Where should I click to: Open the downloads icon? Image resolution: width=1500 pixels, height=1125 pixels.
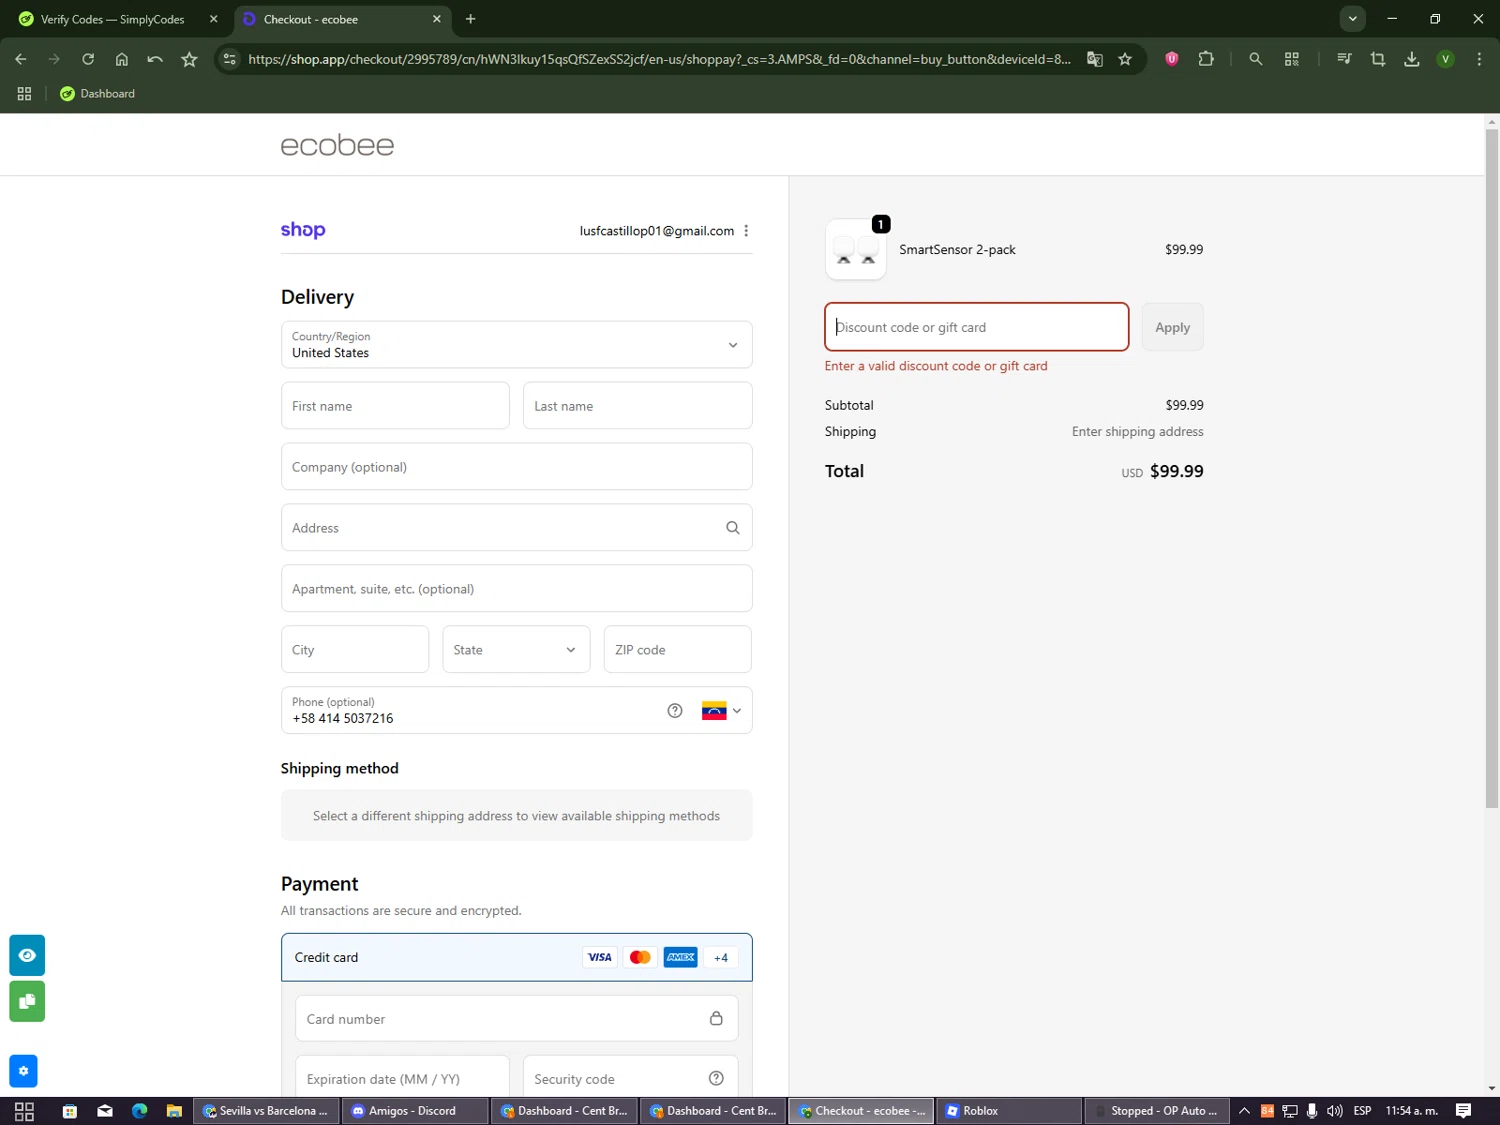pos(1412,59)
